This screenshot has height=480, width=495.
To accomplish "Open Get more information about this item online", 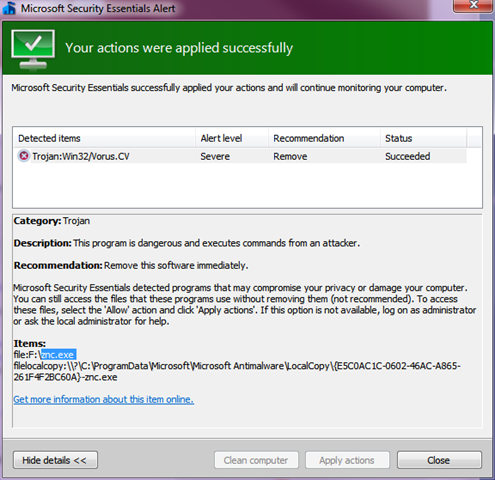I will pos(103,399).
